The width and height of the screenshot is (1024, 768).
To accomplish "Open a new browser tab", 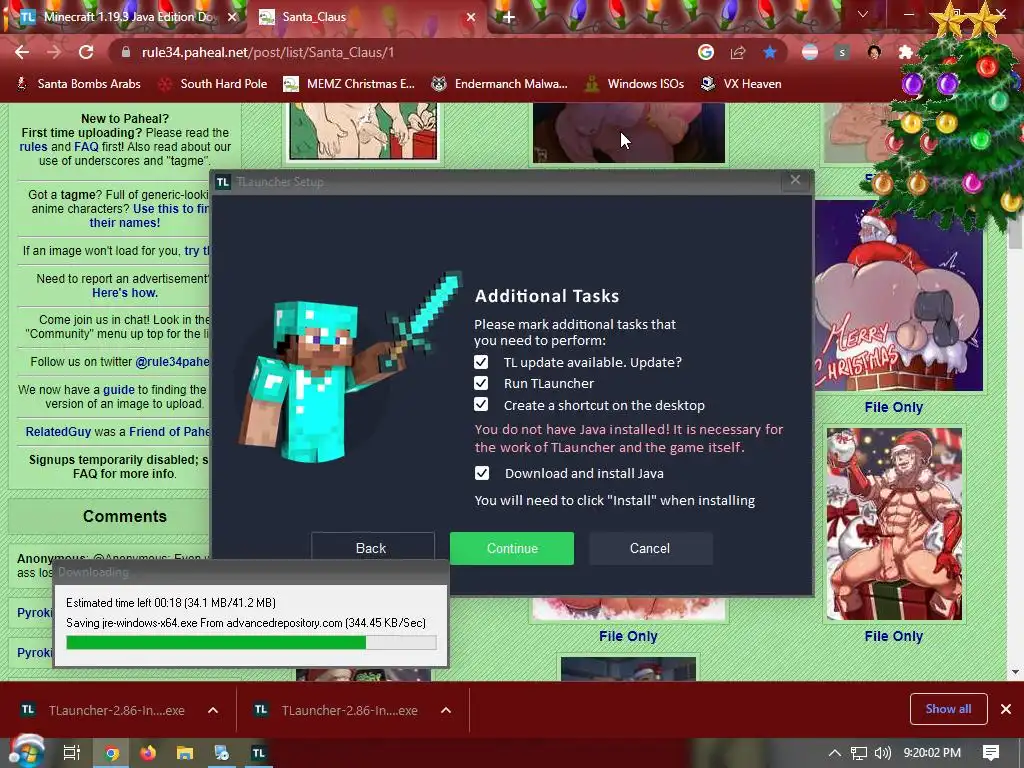I will point(509,17).
